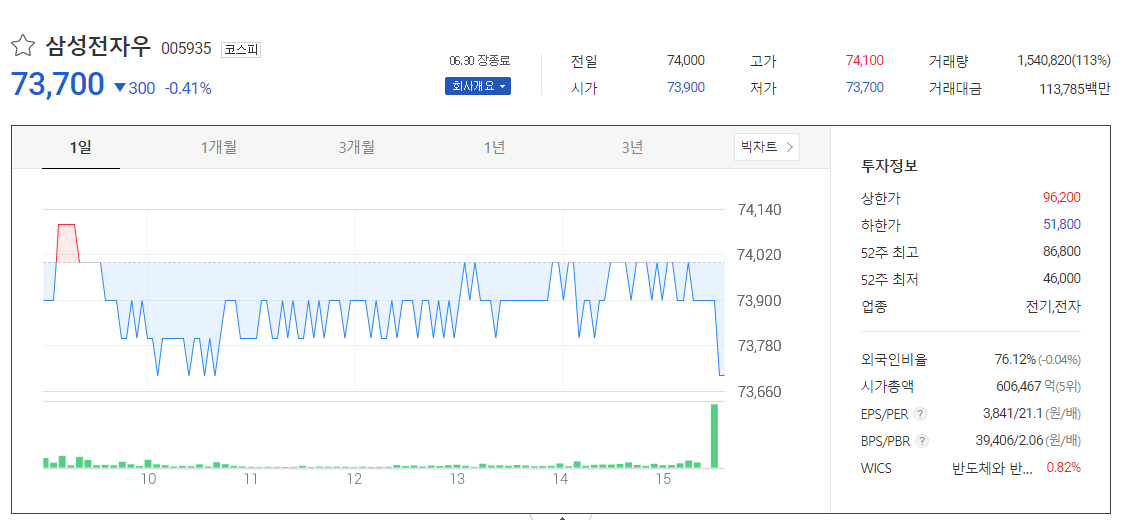
Task: Show the 1년 chart tab
Action: 494,147
